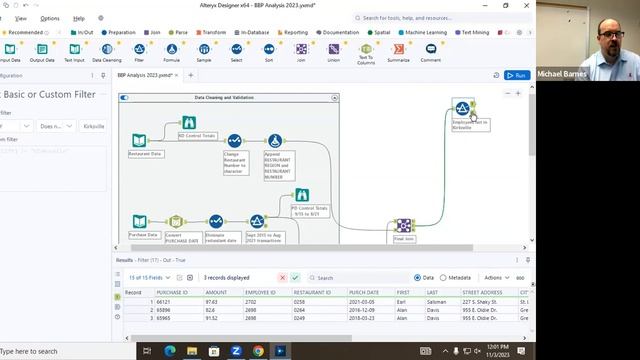Viewport: 640px width, 360px height.
Task: Click the results grid horizontal scrollbar
Action: 241,338
